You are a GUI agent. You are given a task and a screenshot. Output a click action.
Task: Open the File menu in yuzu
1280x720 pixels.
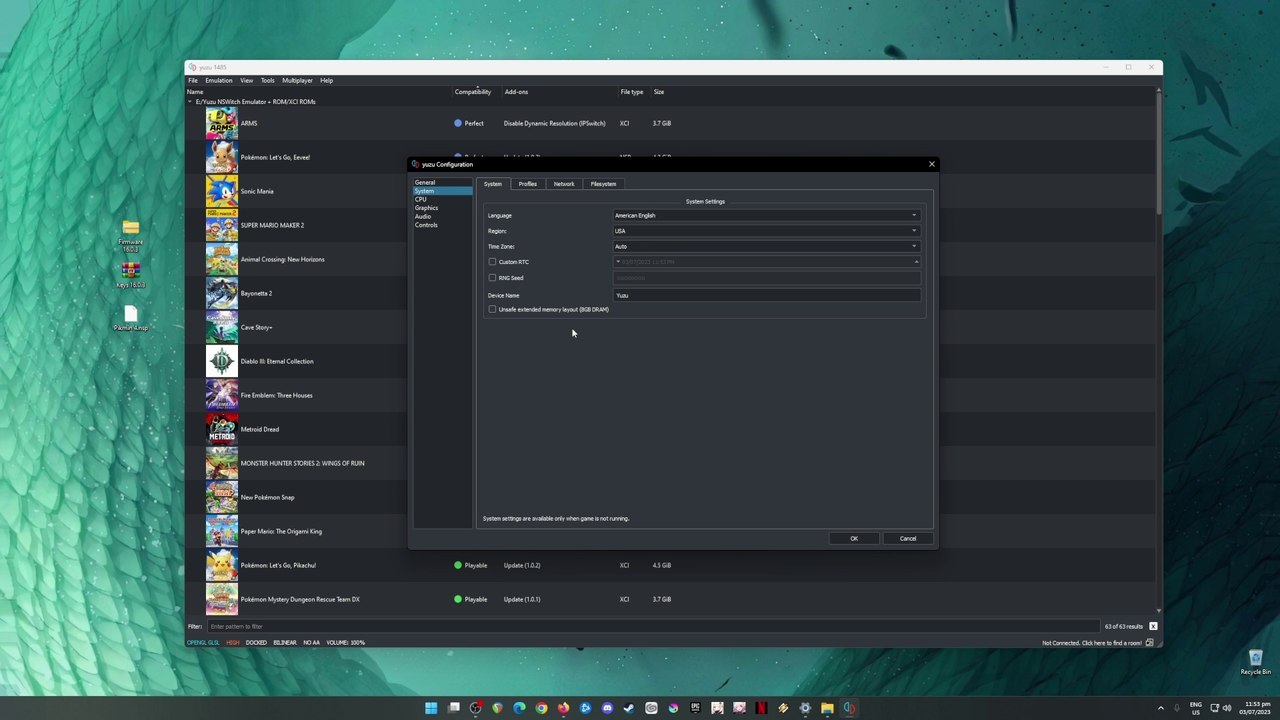tap(193, 80)
